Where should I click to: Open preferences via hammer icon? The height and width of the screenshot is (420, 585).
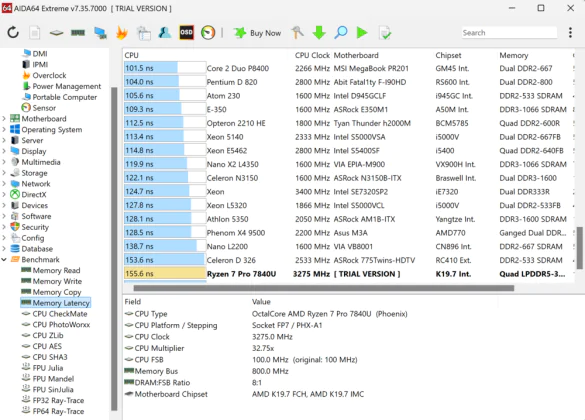(297, 33)
